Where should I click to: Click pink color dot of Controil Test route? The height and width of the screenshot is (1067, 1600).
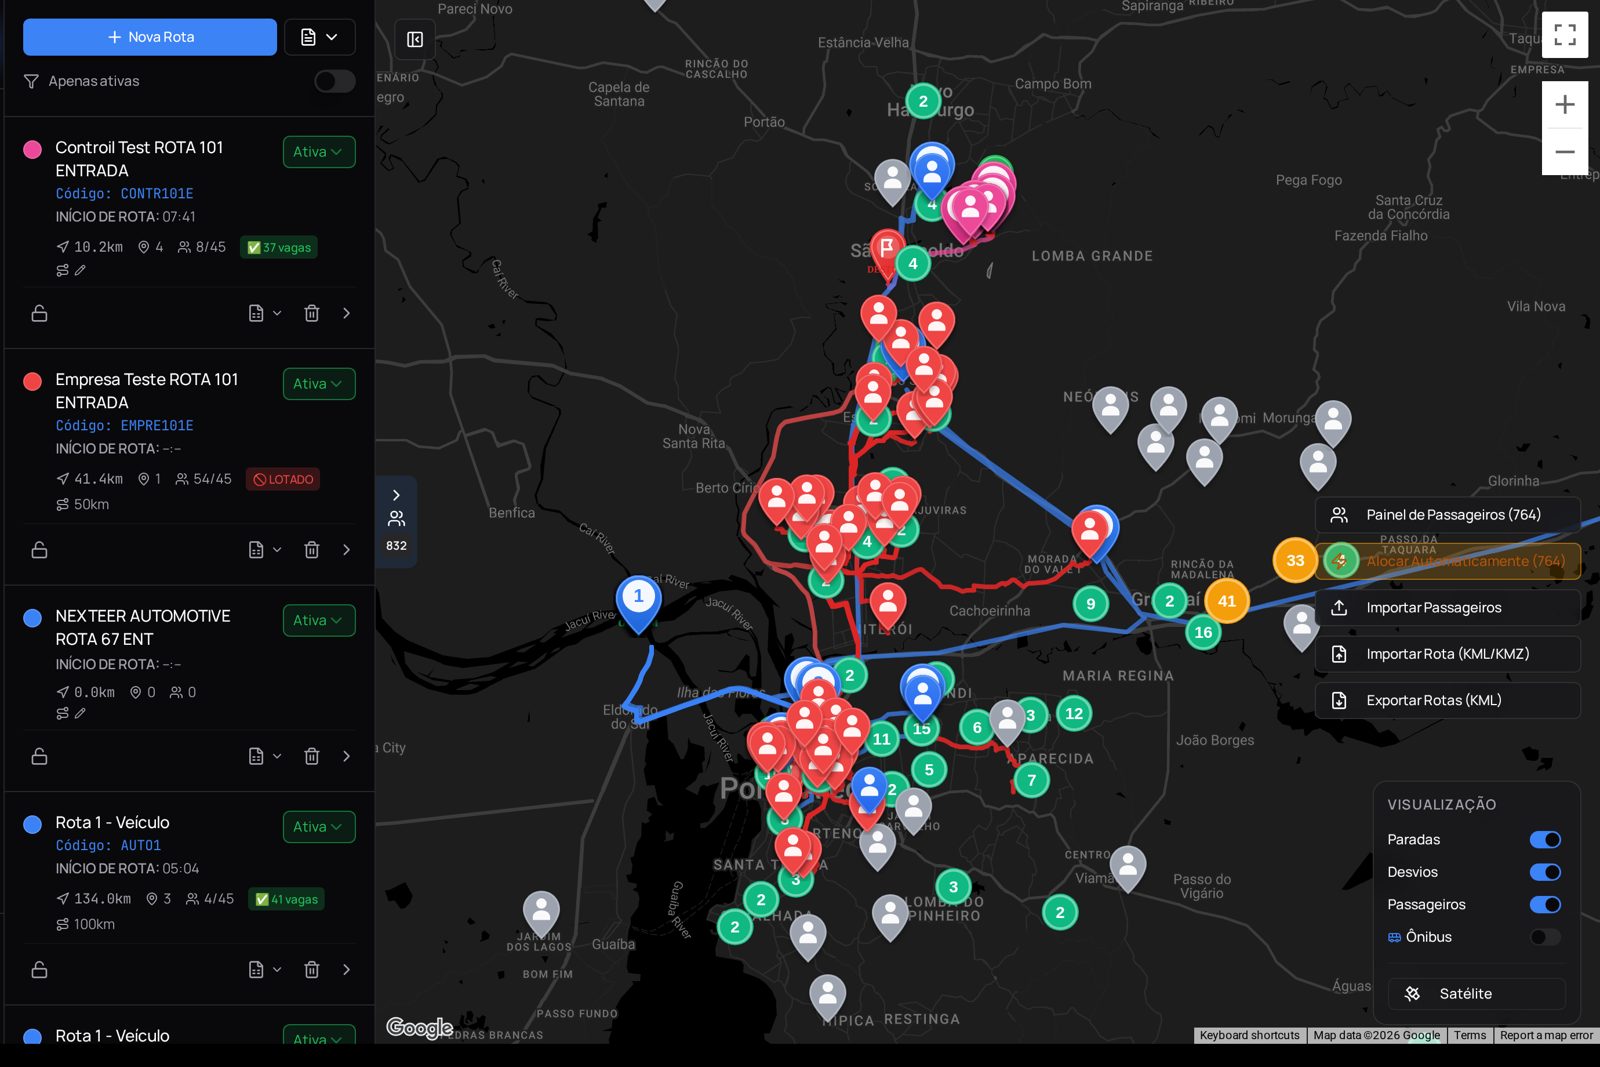click(32, 149)
